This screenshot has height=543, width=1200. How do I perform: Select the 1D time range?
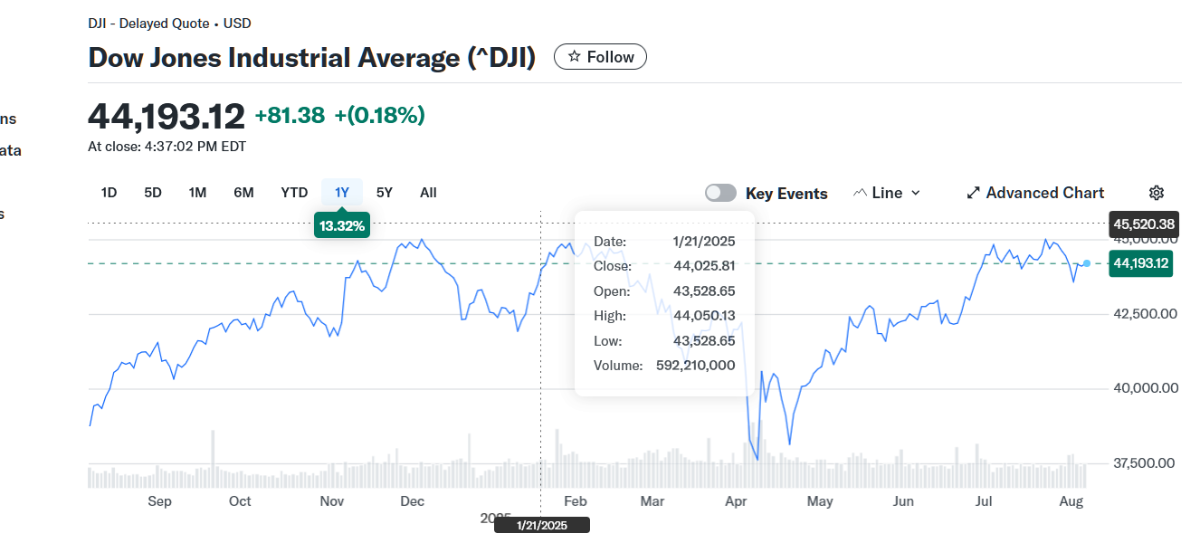(109, 193)
